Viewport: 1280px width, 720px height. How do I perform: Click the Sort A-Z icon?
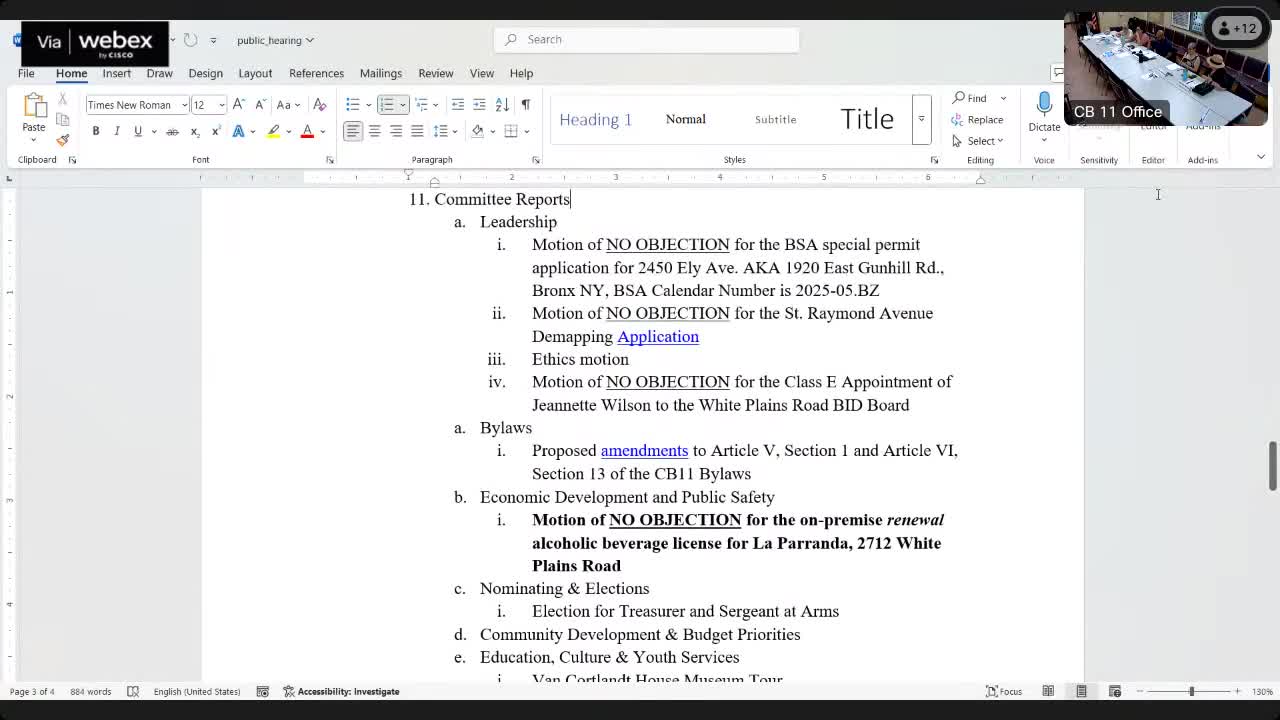pos(502,105)
